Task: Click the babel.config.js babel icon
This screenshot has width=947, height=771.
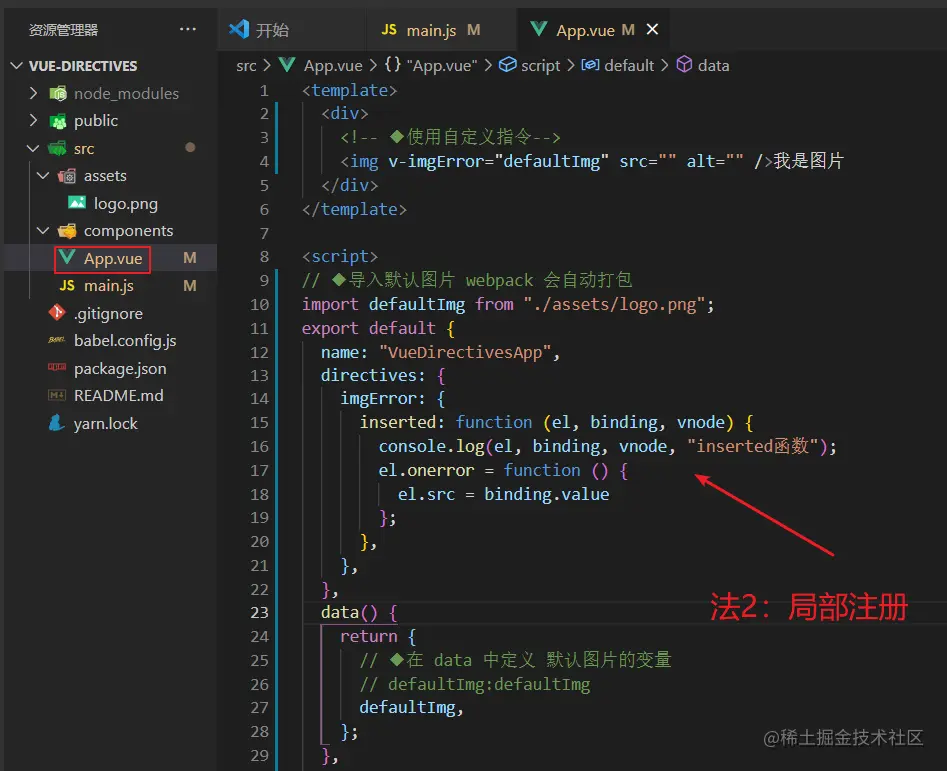Action: [57, 341]
